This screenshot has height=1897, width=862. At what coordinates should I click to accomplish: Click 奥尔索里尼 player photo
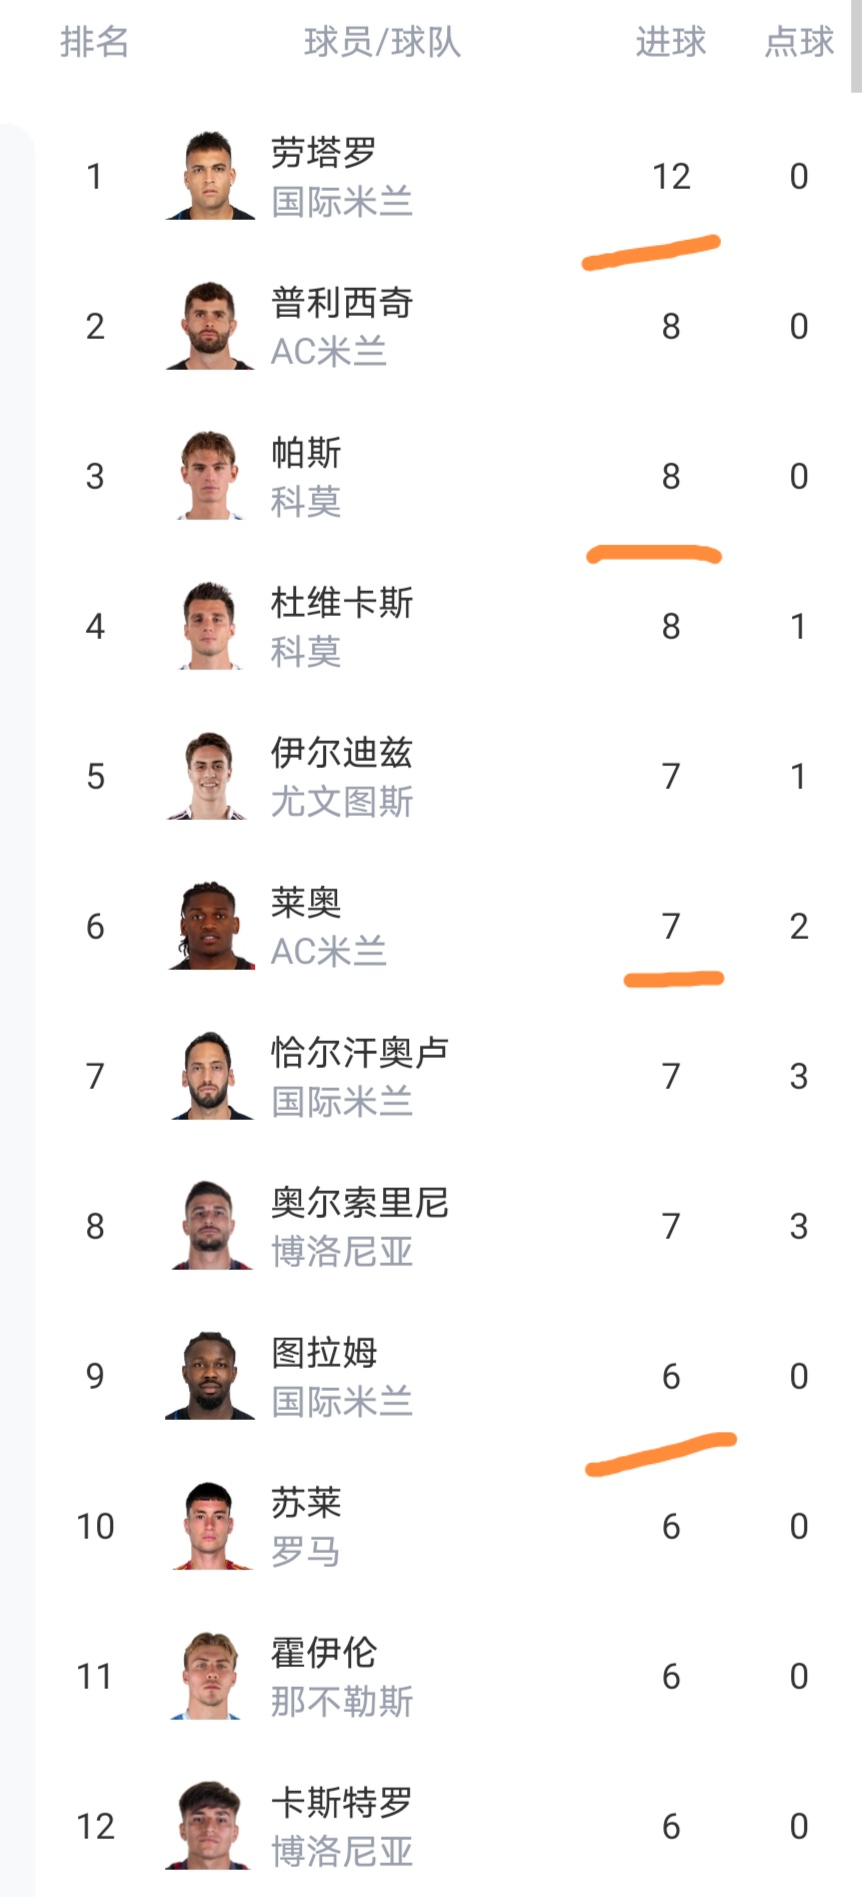coord(210,1226)
